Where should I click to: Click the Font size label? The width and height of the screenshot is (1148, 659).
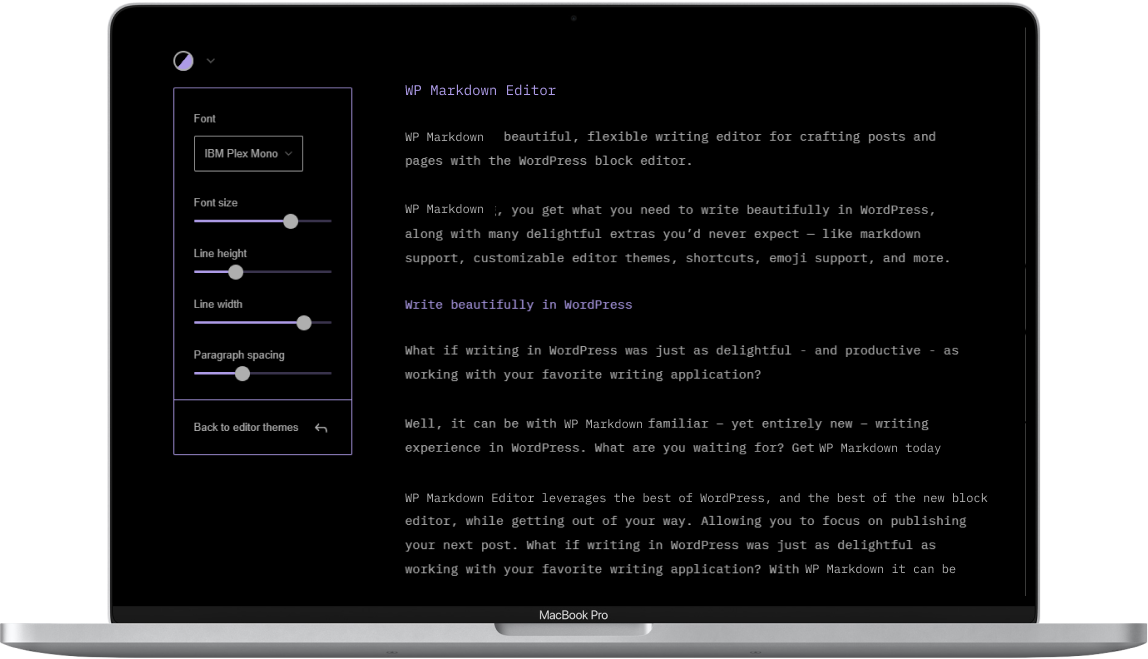coord(215,203)
